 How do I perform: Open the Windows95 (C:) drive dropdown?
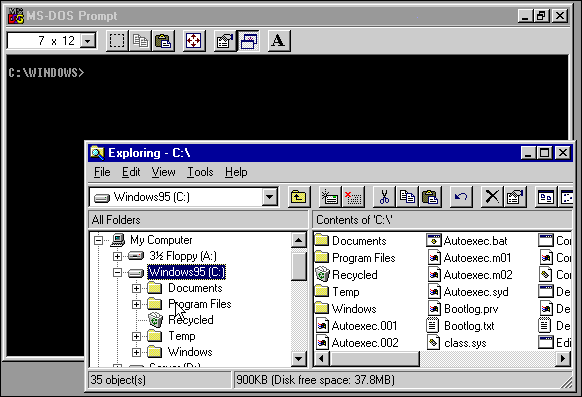coord(270,197)
